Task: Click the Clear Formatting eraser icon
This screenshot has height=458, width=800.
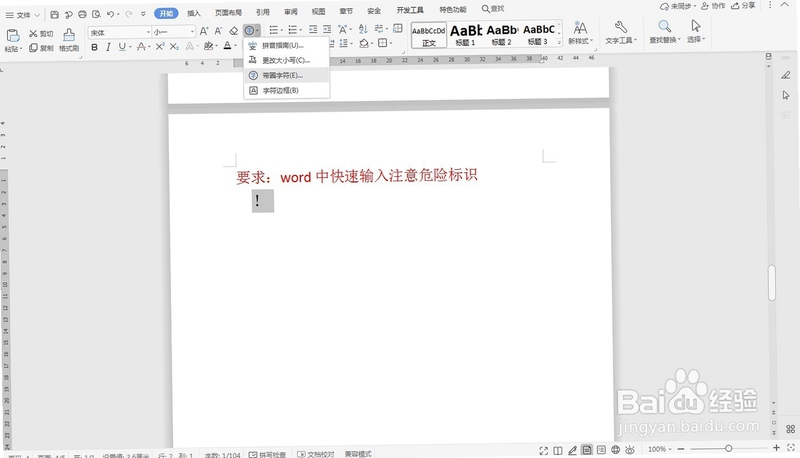Action: point(234,31)
